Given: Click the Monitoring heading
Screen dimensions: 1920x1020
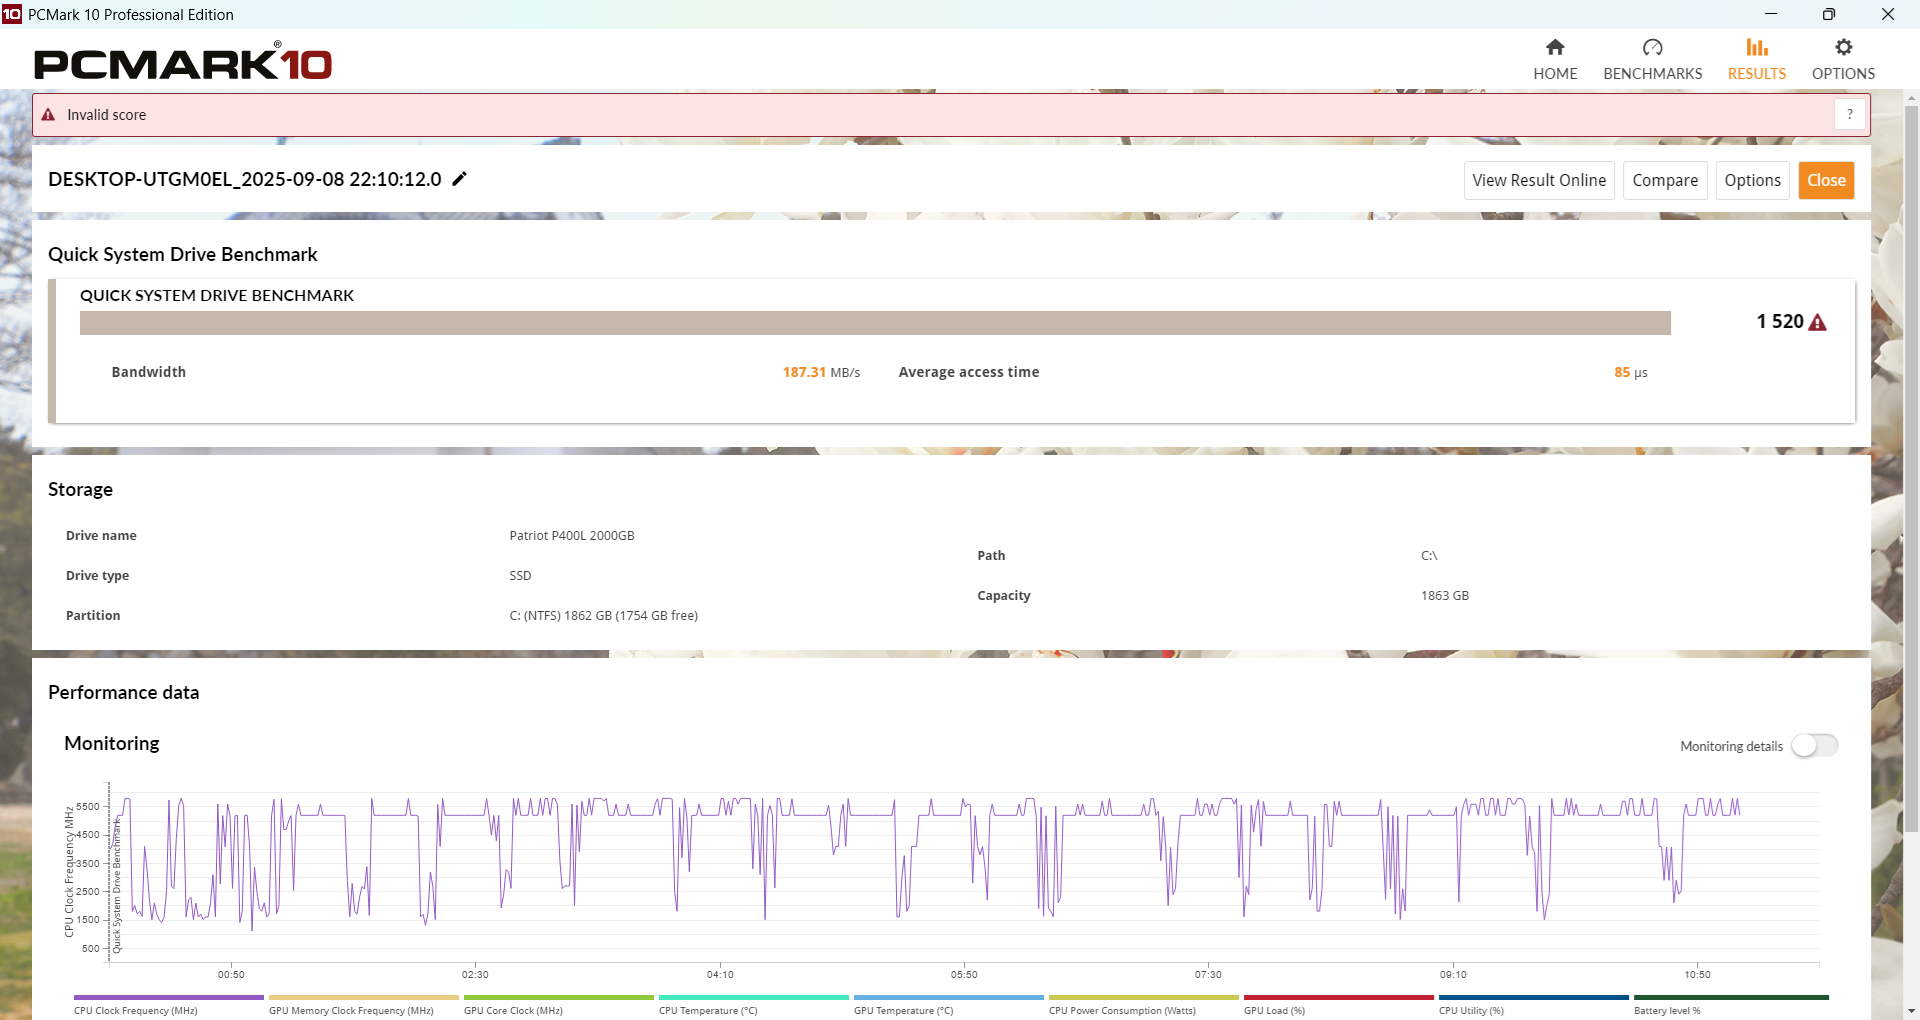Looking at the screenshot, I should point(112,743).
